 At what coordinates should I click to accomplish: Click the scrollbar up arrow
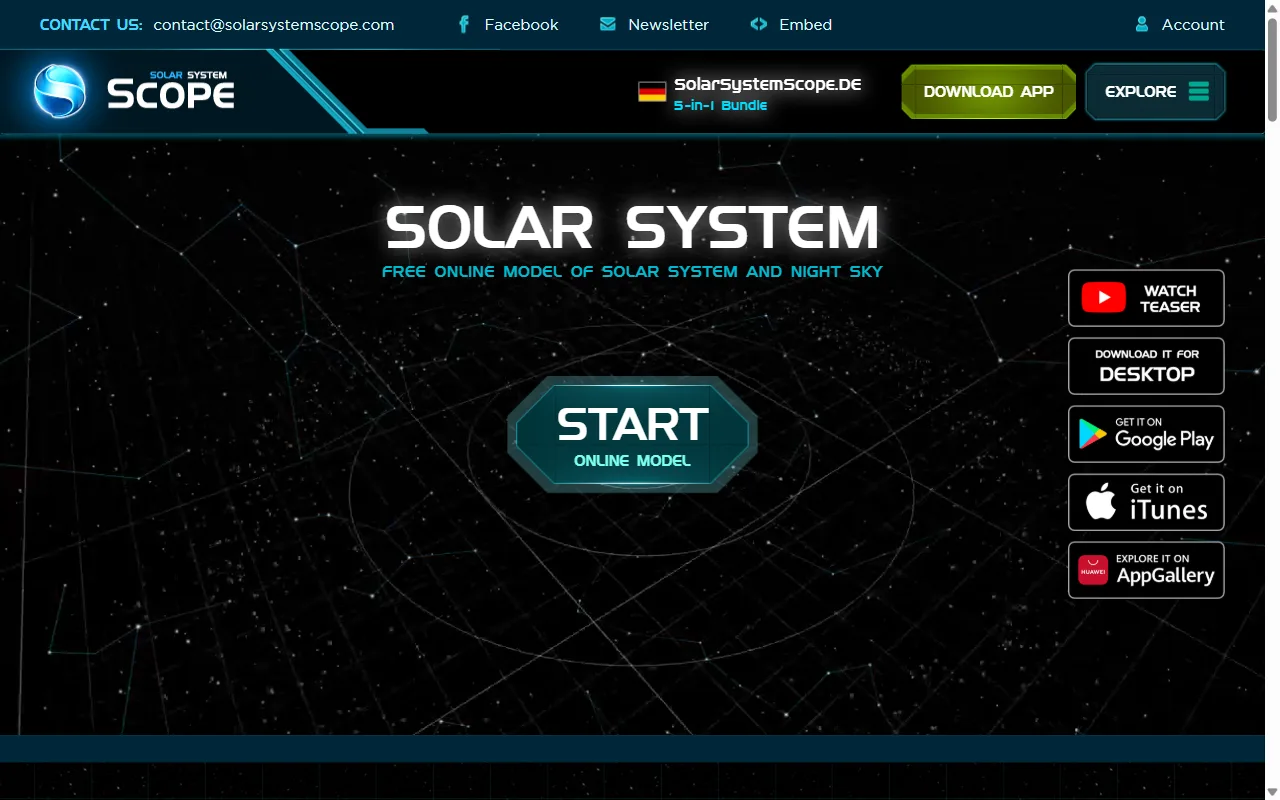coord(1272,7)
